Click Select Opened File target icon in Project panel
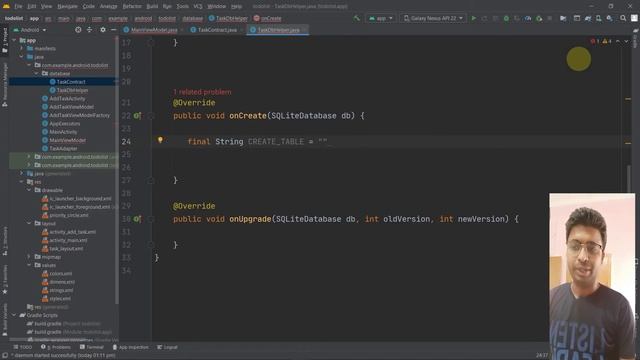The image size is (640, 360). 78,30
